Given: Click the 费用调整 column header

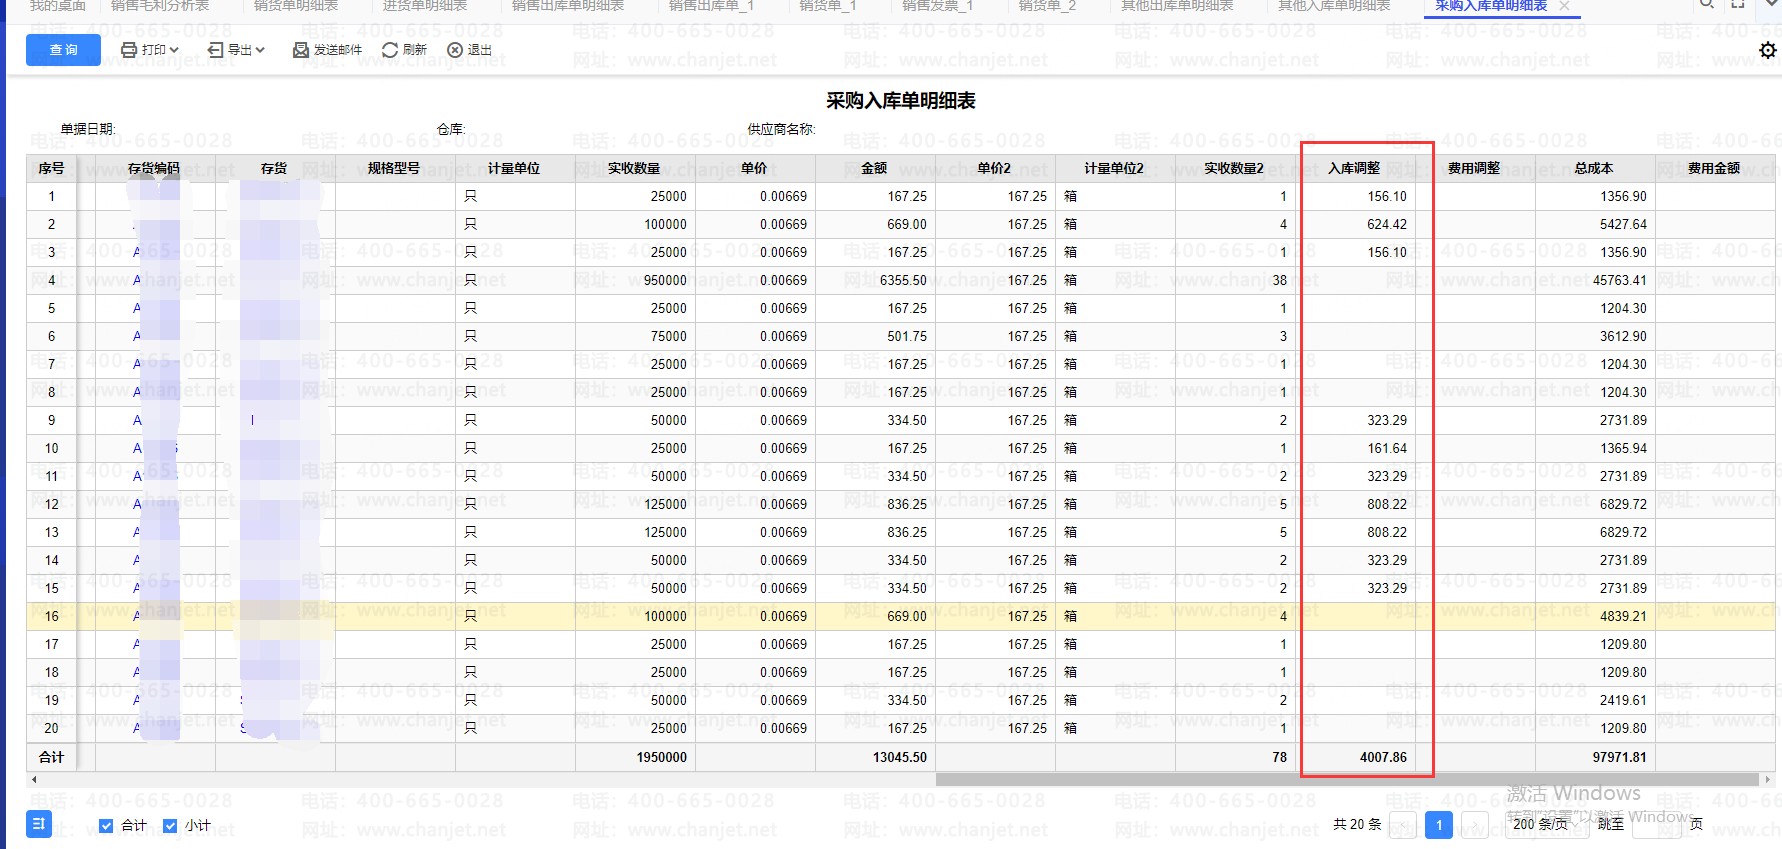Looking at the screenshot, I should click(1474, 168).
